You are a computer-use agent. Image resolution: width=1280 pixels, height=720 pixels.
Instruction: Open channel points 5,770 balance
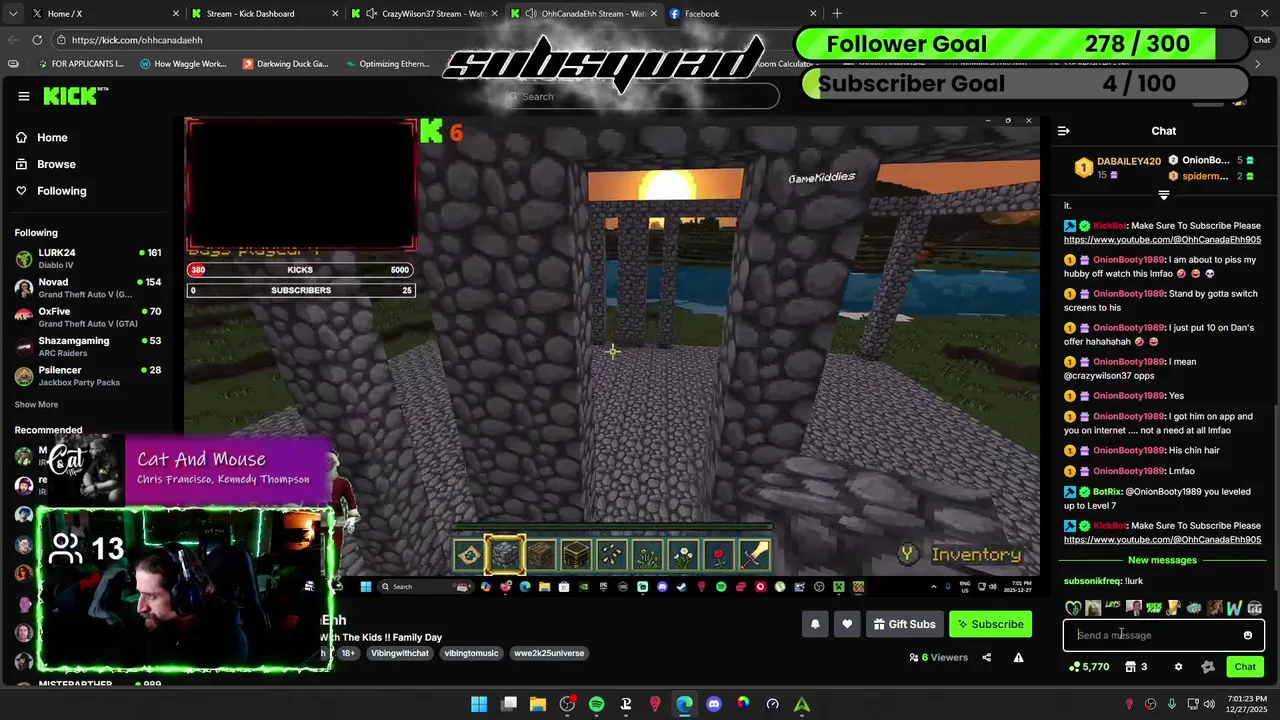1089,667
